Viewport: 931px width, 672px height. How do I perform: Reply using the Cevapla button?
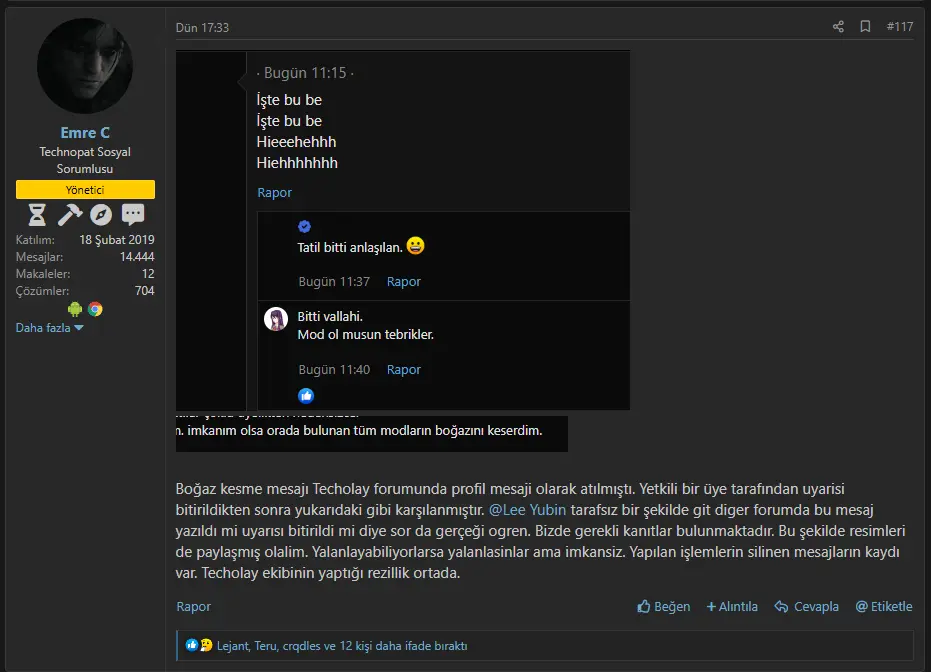[x=806, y=607]
